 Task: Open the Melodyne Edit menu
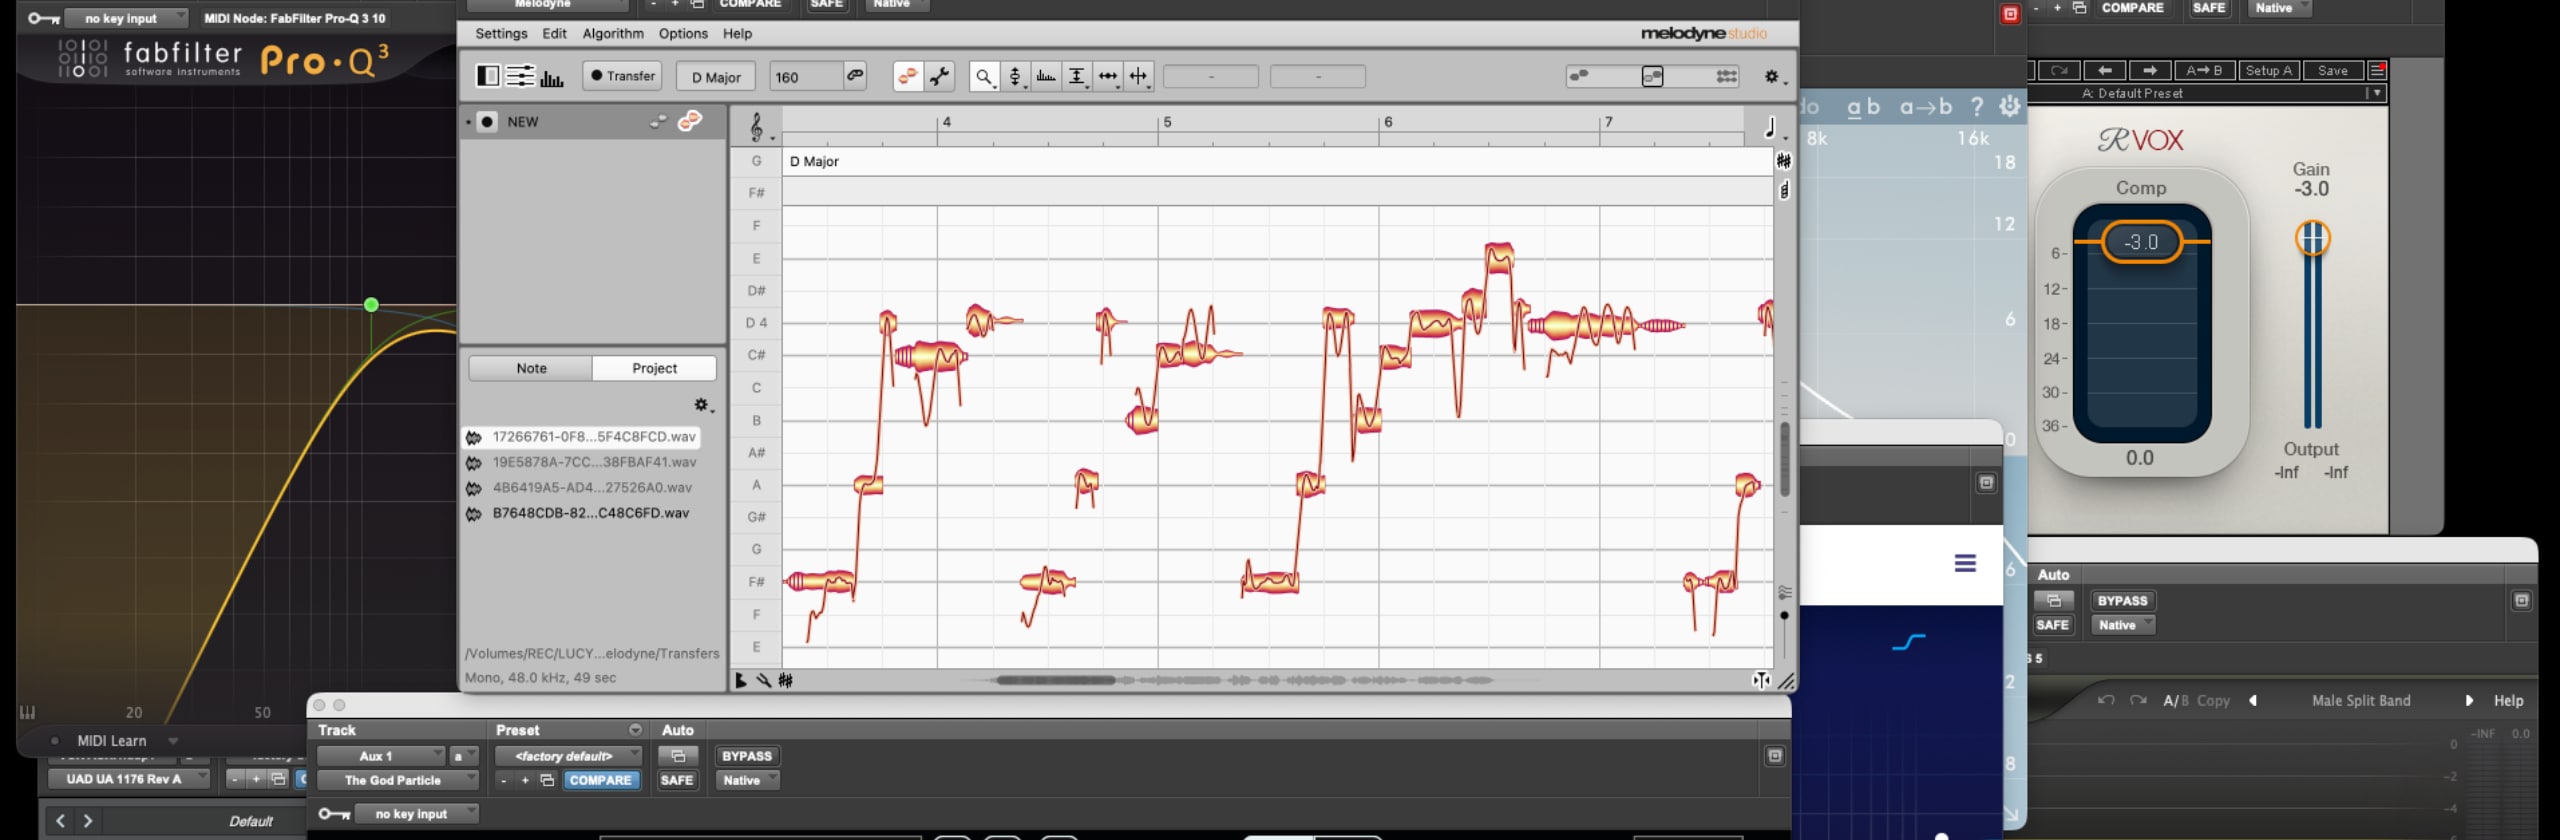pos(554,33)
